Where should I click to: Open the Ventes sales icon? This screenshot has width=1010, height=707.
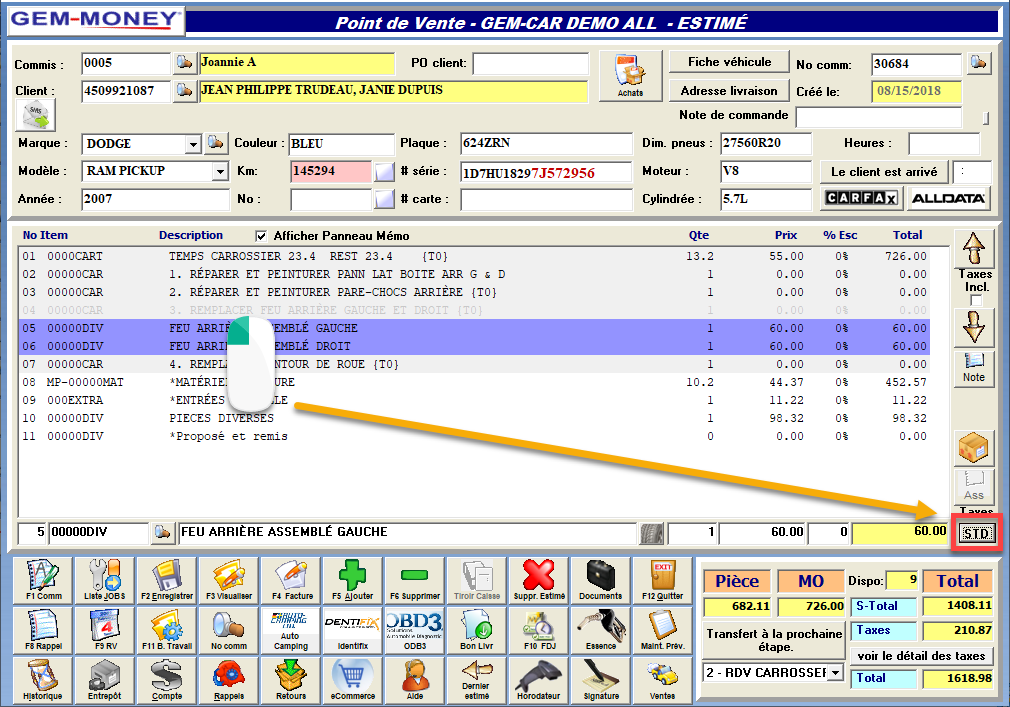click(x=662, y=681)
